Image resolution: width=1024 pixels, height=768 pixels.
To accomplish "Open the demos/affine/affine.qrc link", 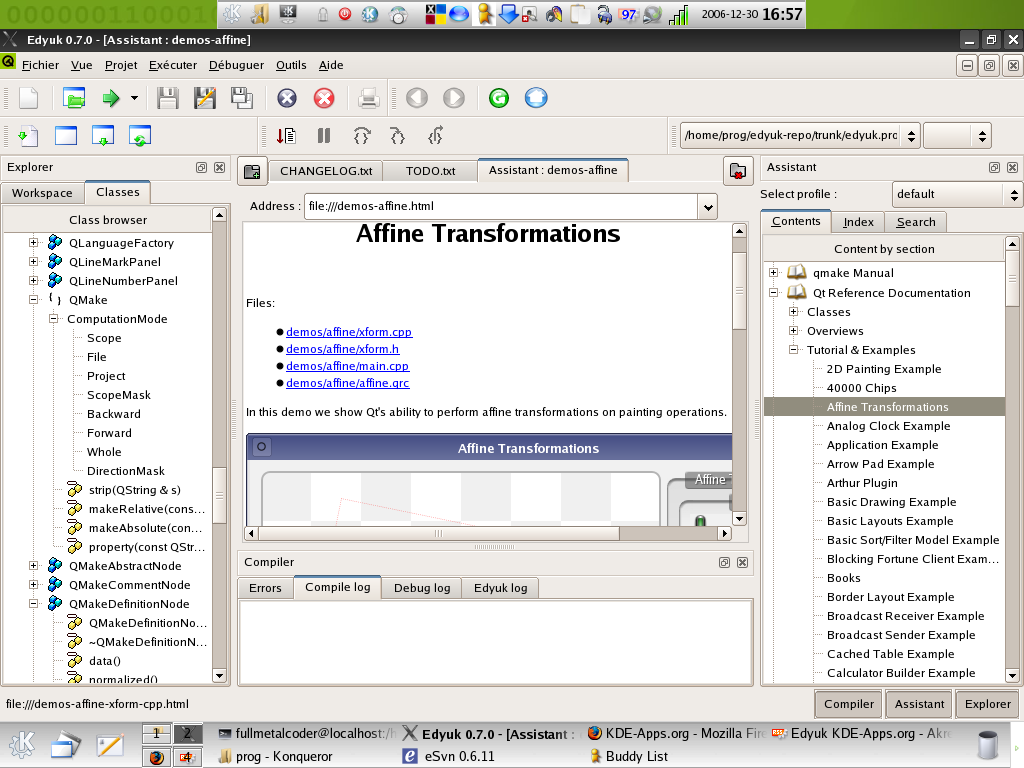I will (347, 383).
